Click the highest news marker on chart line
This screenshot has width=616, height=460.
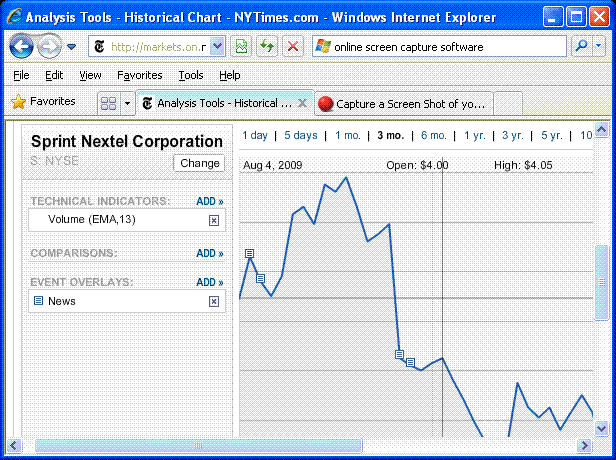[x=249, y=254]
